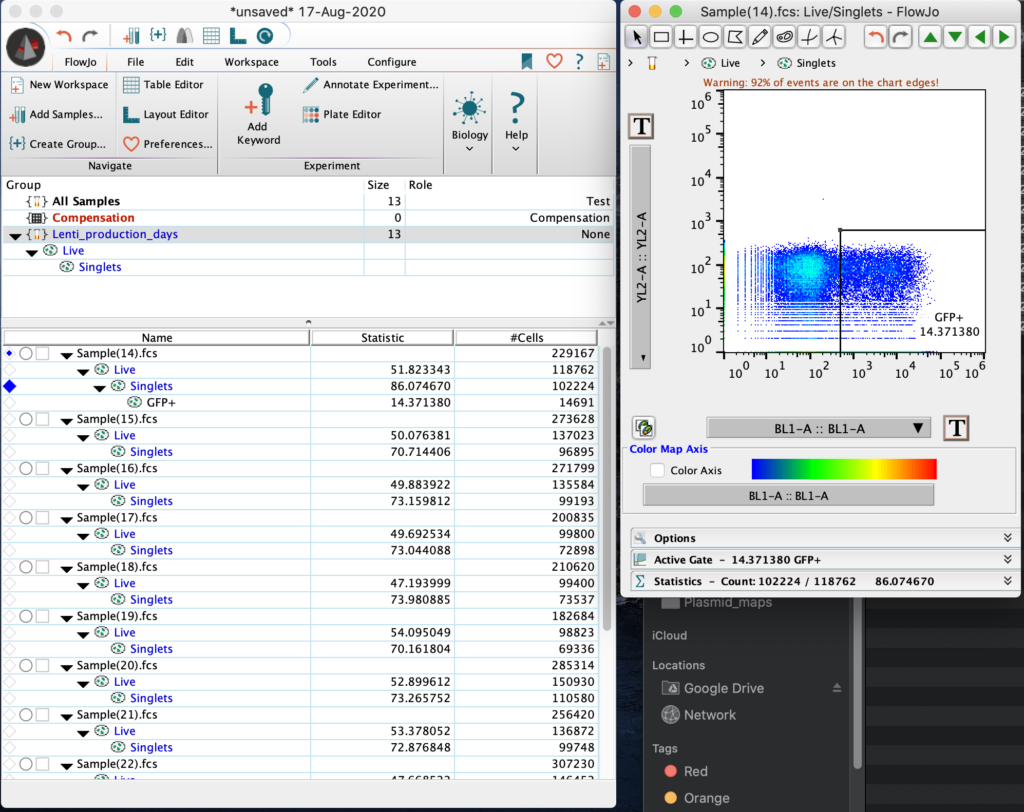Screen dimensions: 1024x812
Task: Collapse the Sample(14).fcs tree row
Action: (x=67, y=355)
